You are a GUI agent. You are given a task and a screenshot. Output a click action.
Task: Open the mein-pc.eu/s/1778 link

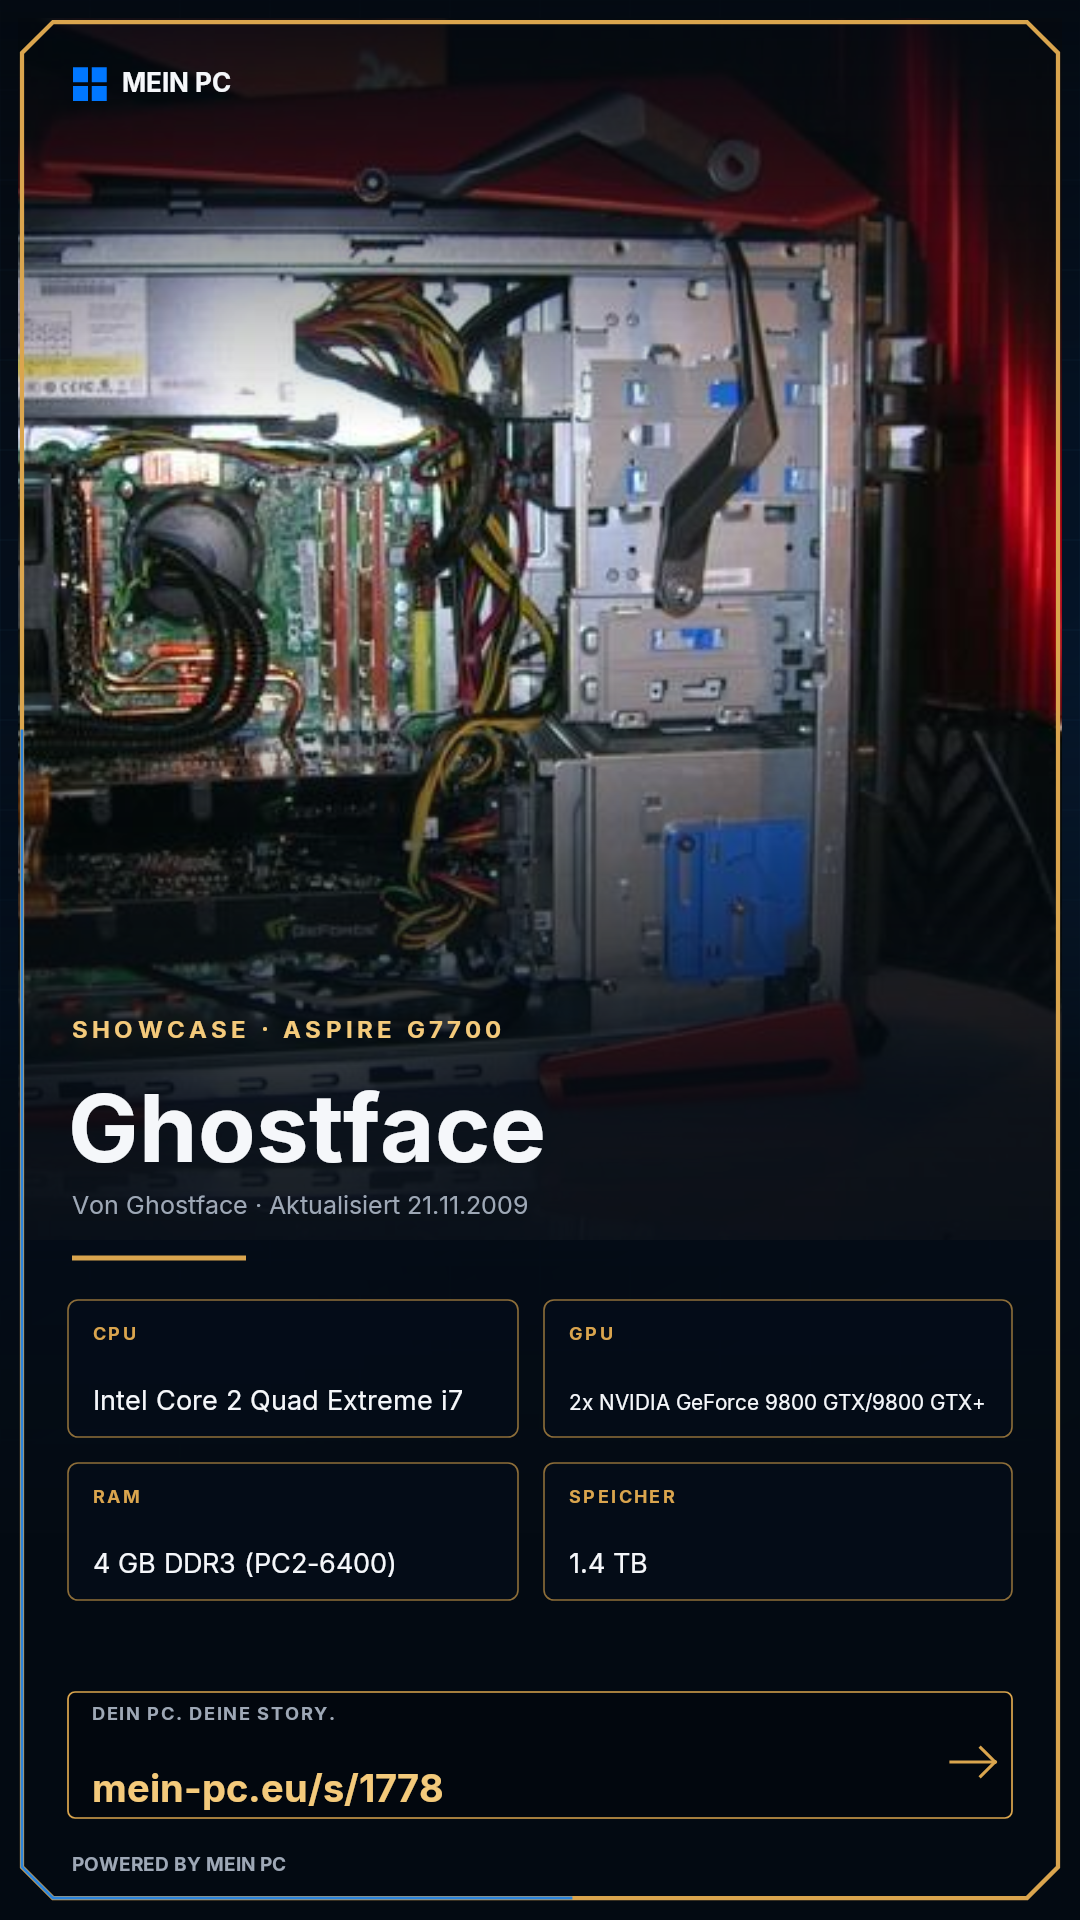[267, 1788]
